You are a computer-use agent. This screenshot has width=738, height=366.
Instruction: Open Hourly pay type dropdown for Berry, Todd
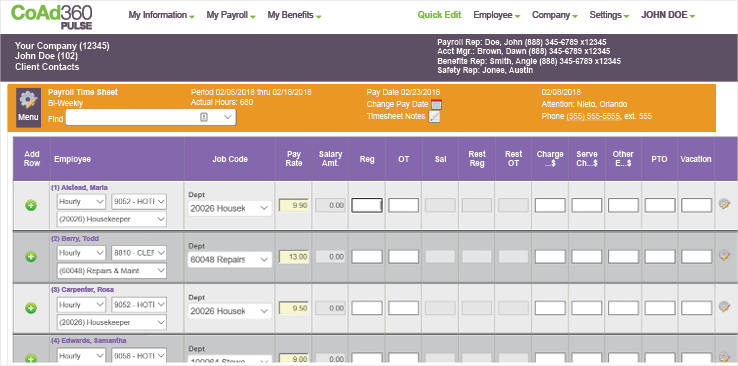81,253
